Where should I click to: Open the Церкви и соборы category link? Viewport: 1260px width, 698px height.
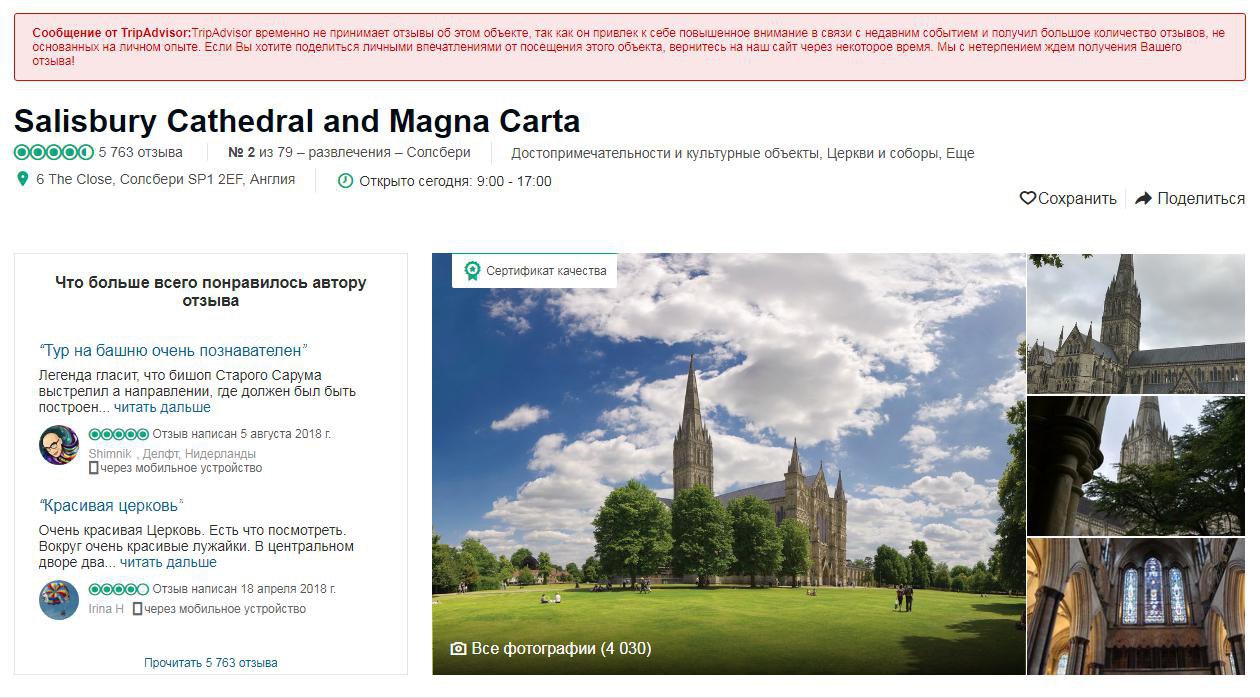click(884, 153)
